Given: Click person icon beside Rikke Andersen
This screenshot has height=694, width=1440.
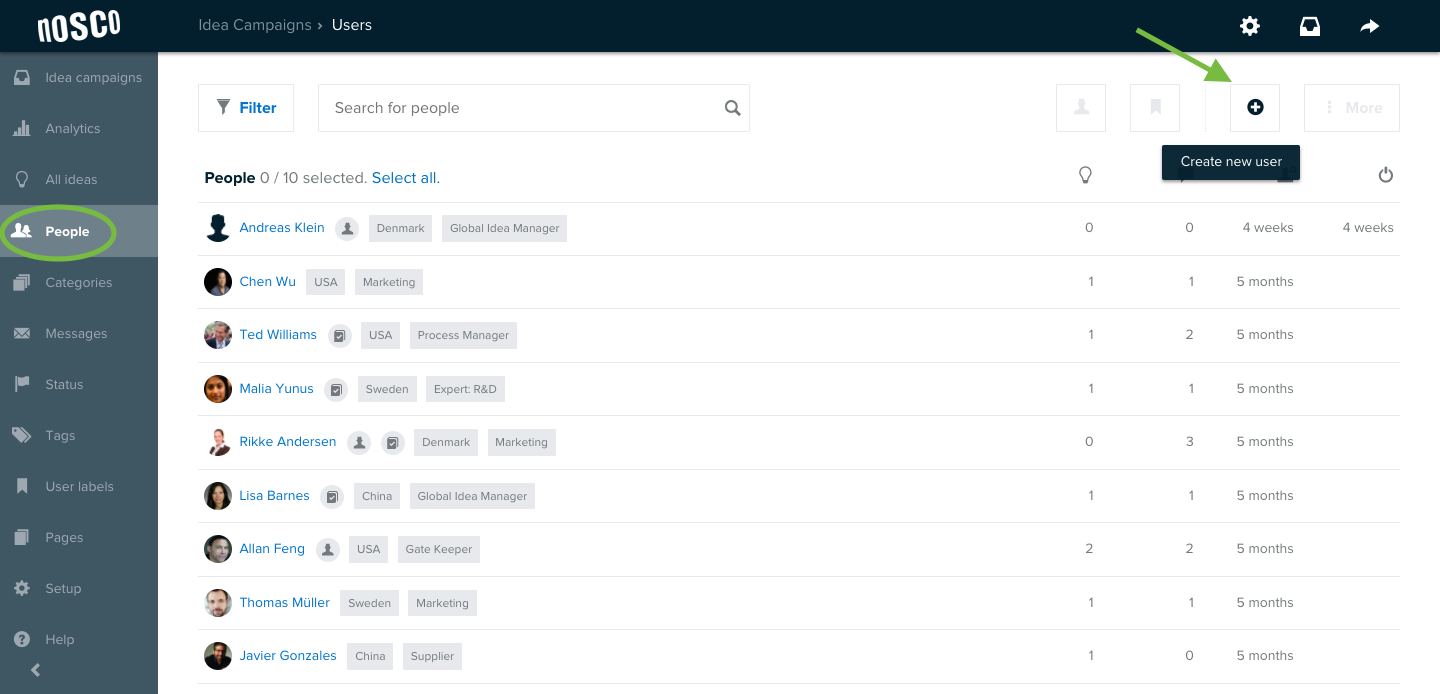Looking at the screenshot, I should pyautogui.click(x=360, y=443).
